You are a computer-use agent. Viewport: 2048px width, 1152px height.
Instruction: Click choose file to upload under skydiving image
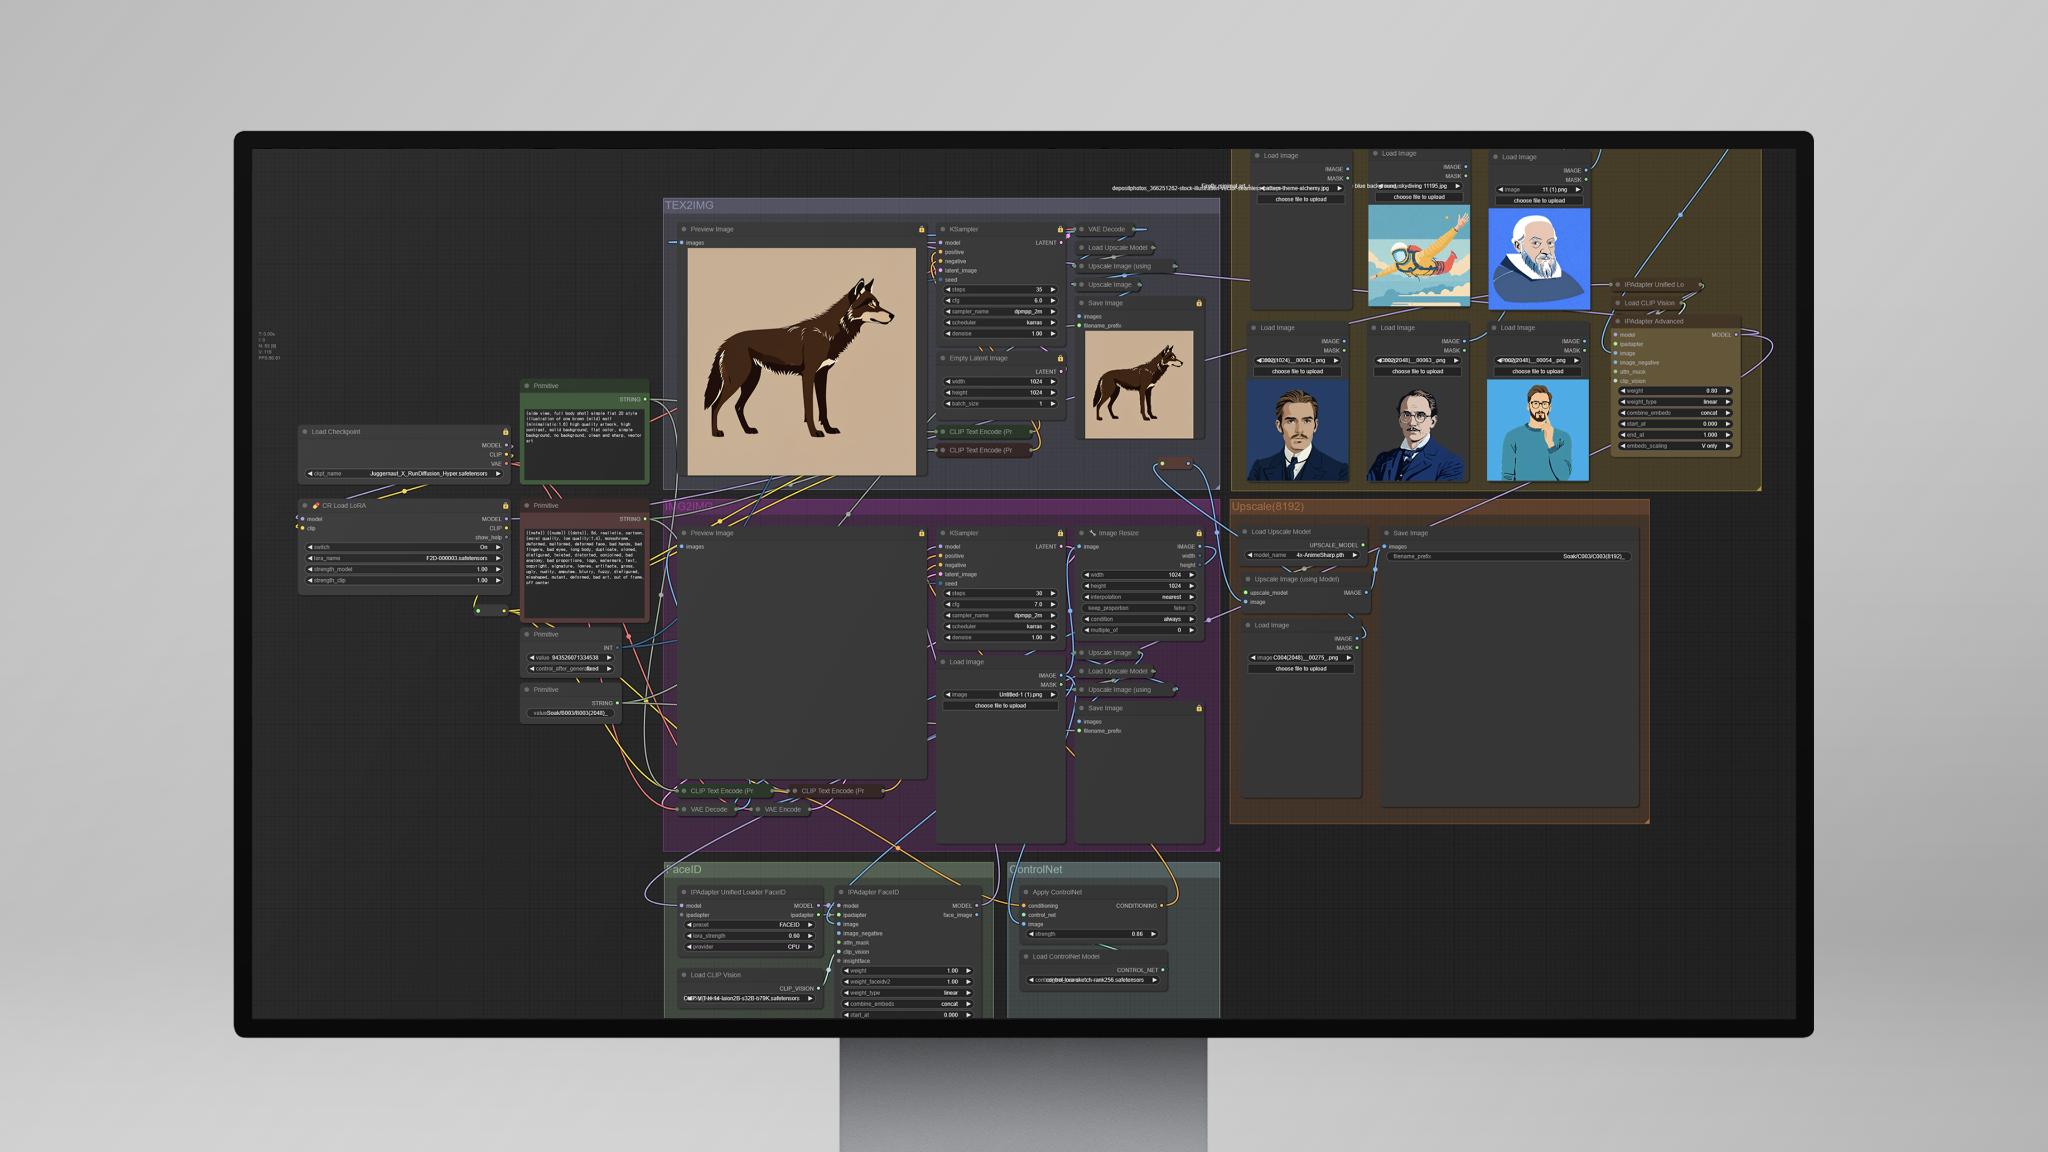pyautogui.click(x=1418, y=197)
